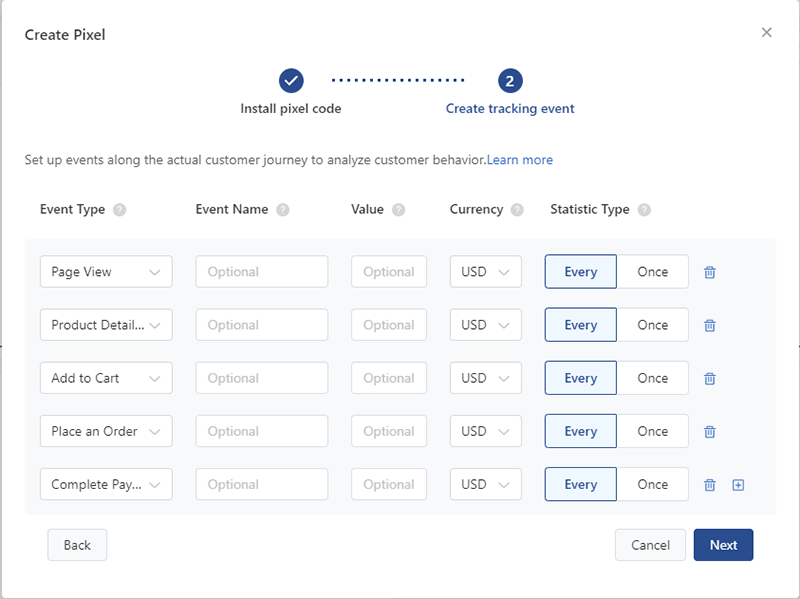
Task: Go to Install pixel code step
Action: [291, 80]
